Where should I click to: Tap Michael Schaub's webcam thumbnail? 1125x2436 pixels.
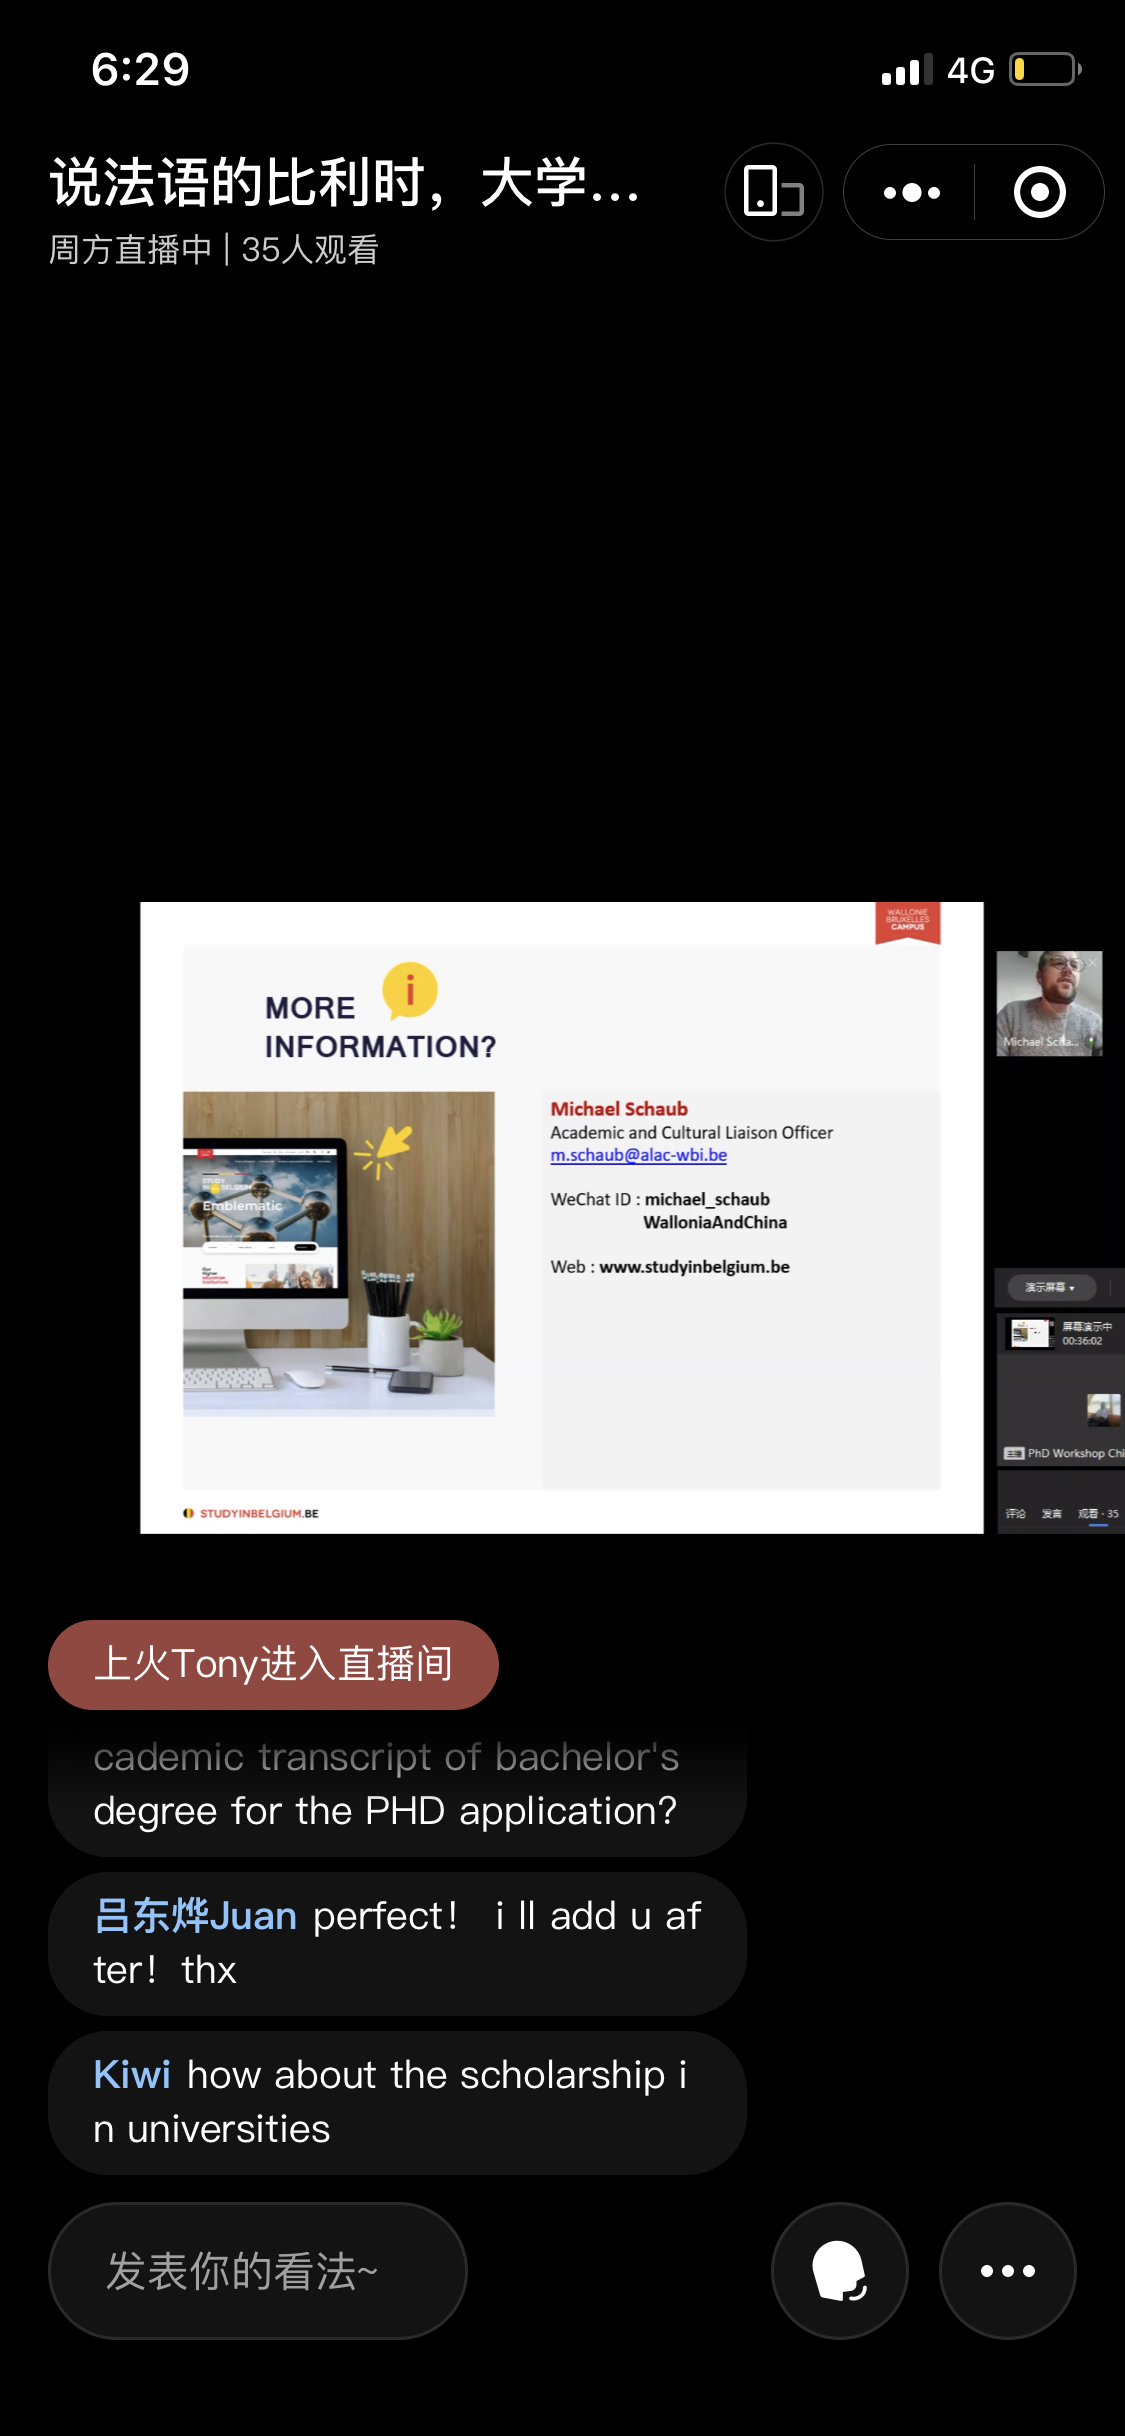[x=1049, y=1003]
